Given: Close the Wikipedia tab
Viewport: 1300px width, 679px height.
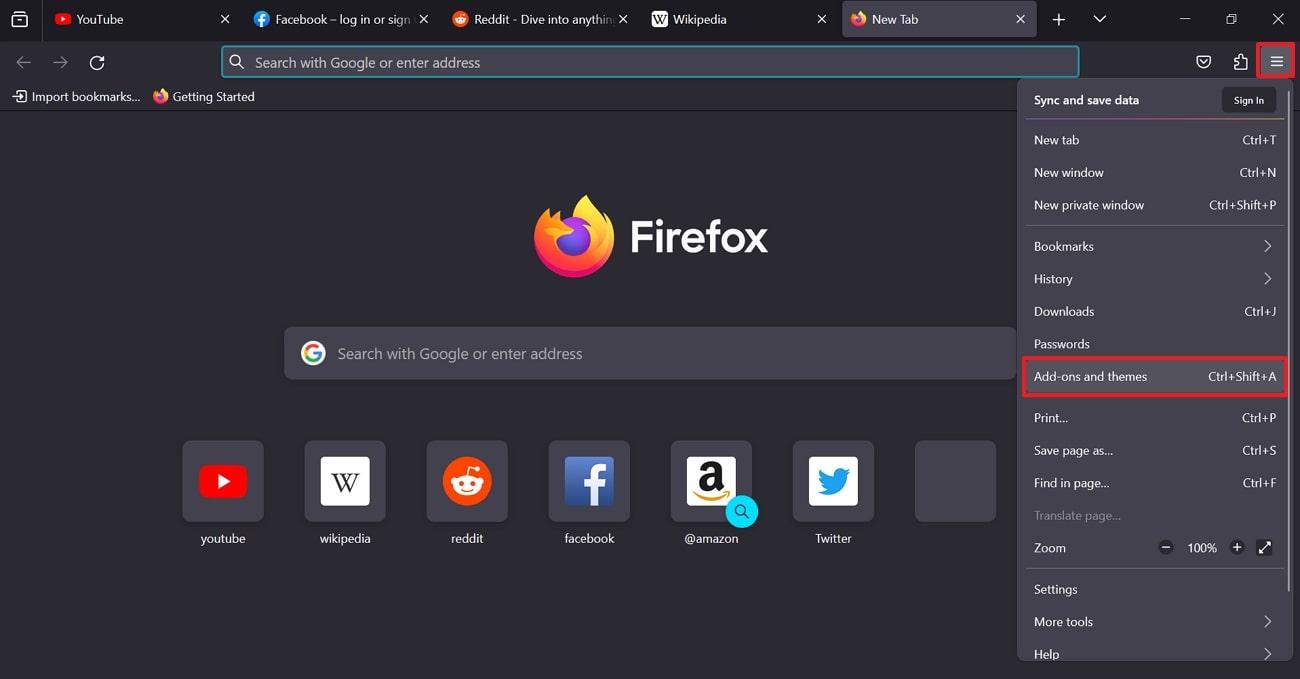Looking at the screenshot, I should (x=822, y=19).
